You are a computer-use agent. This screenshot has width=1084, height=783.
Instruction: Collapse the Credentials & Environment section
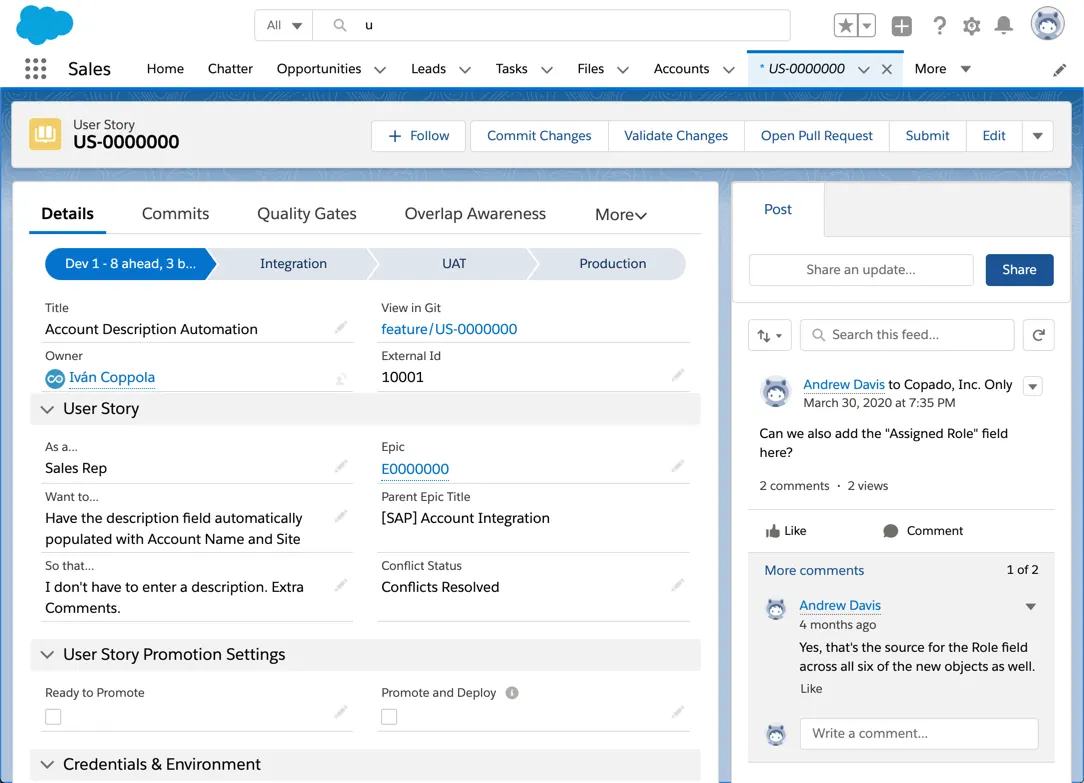(x=47, y=764)
